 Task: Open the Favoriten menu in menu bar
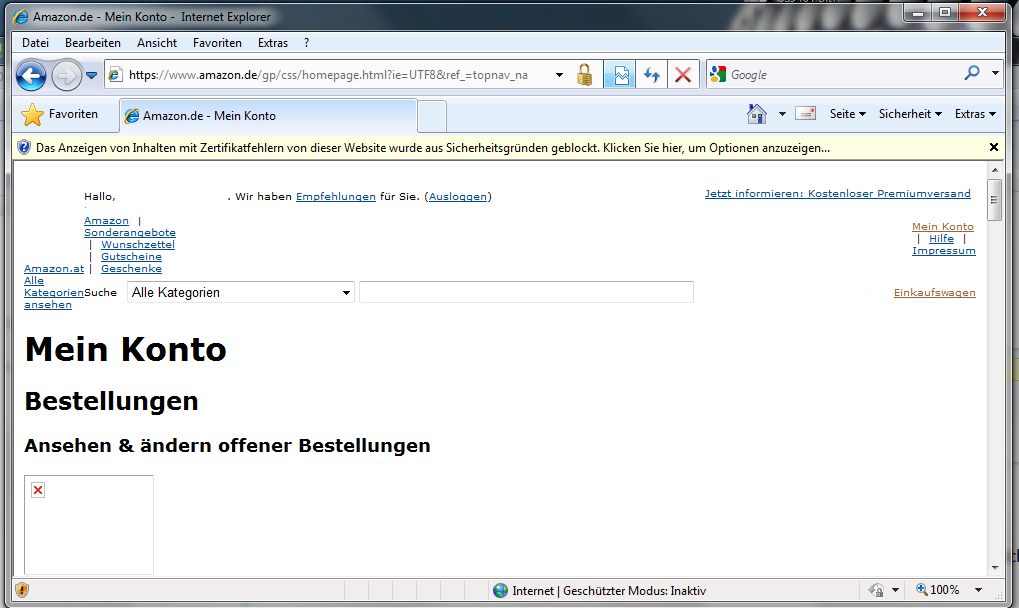coord(217,43)
